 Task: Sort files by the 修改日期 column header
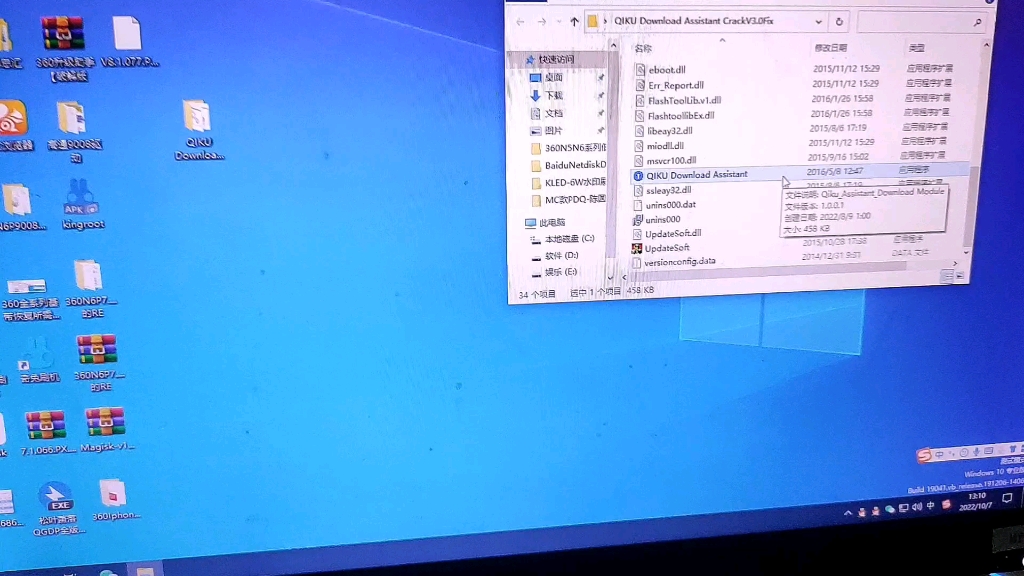(x=830, y=48)
